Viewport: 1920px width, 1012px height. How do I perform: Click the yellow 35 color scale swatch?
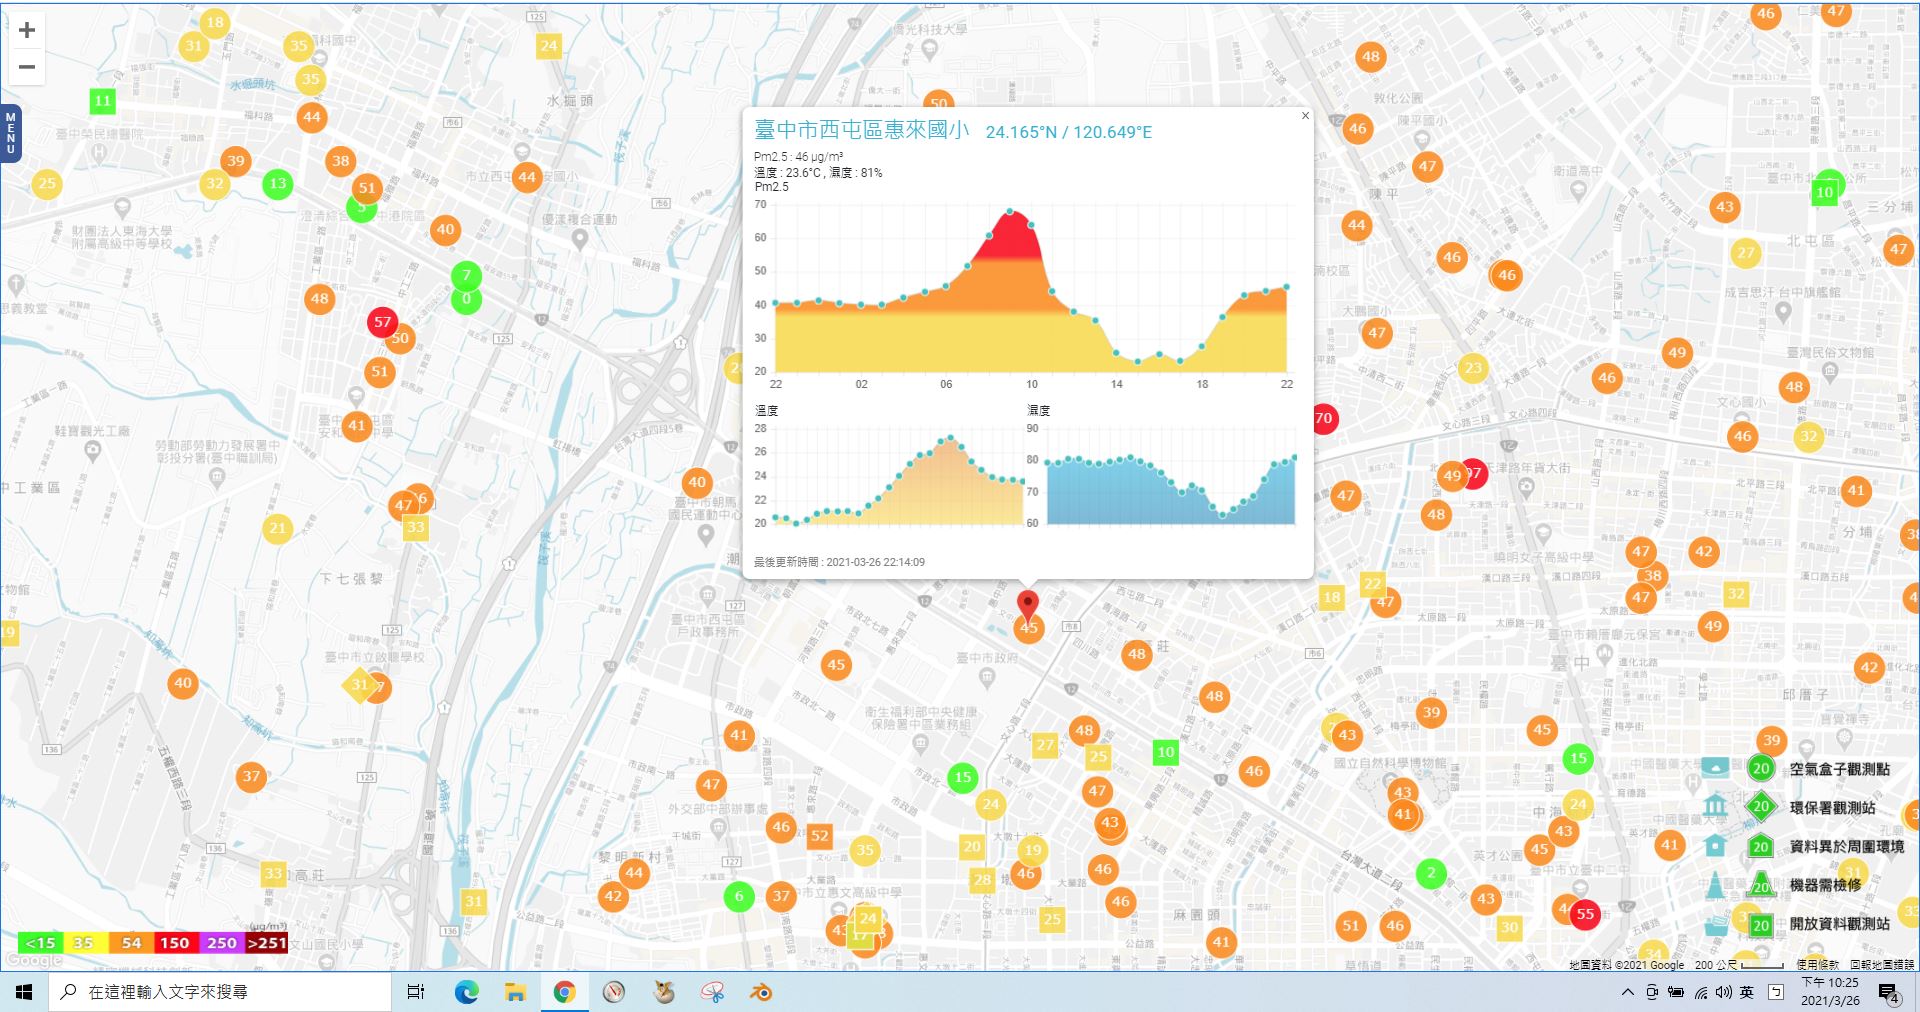[x=86, y=943]
